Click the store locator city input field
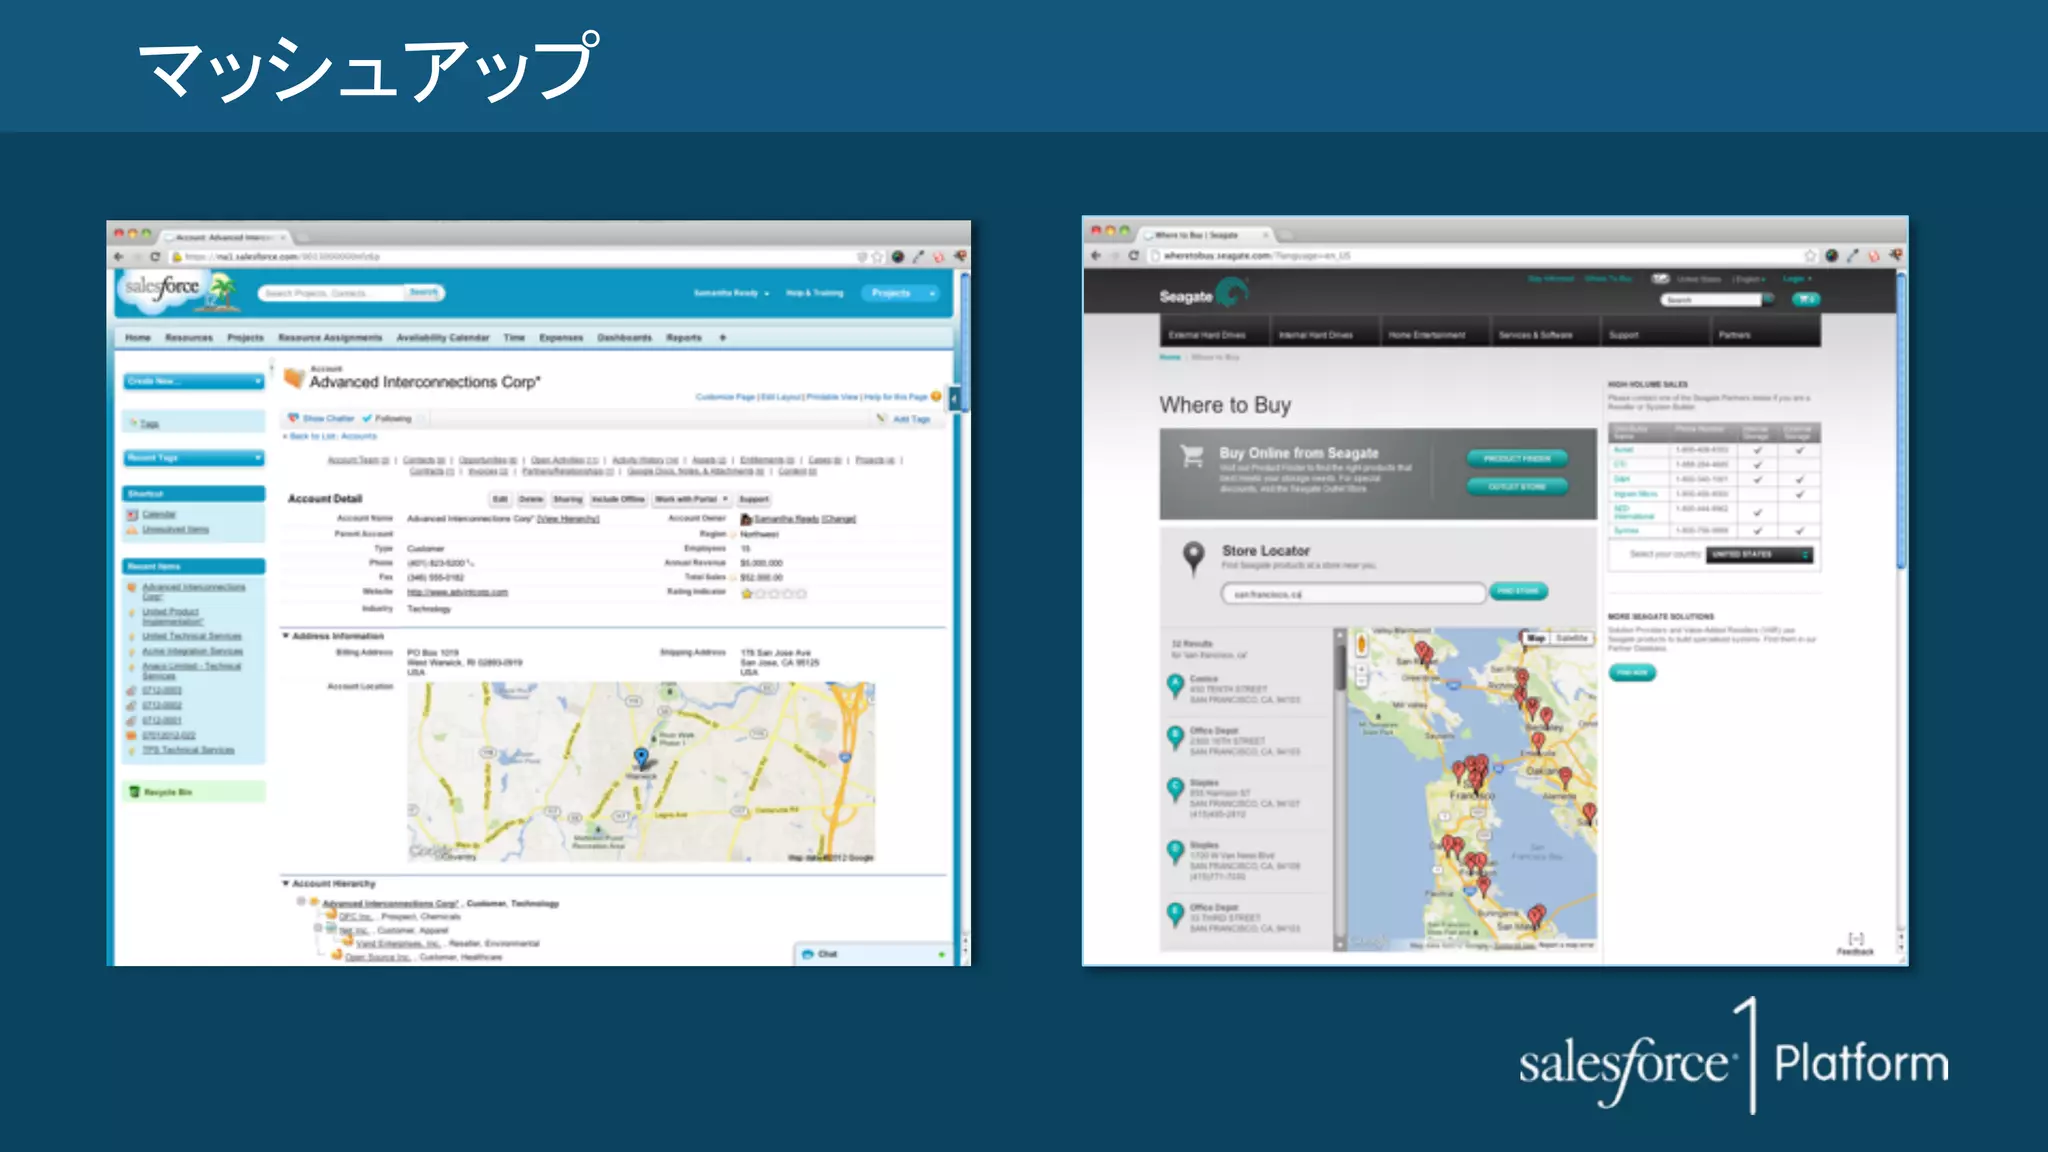This screenshot has width=2048, height=1152. click(x=1352, y=594)
